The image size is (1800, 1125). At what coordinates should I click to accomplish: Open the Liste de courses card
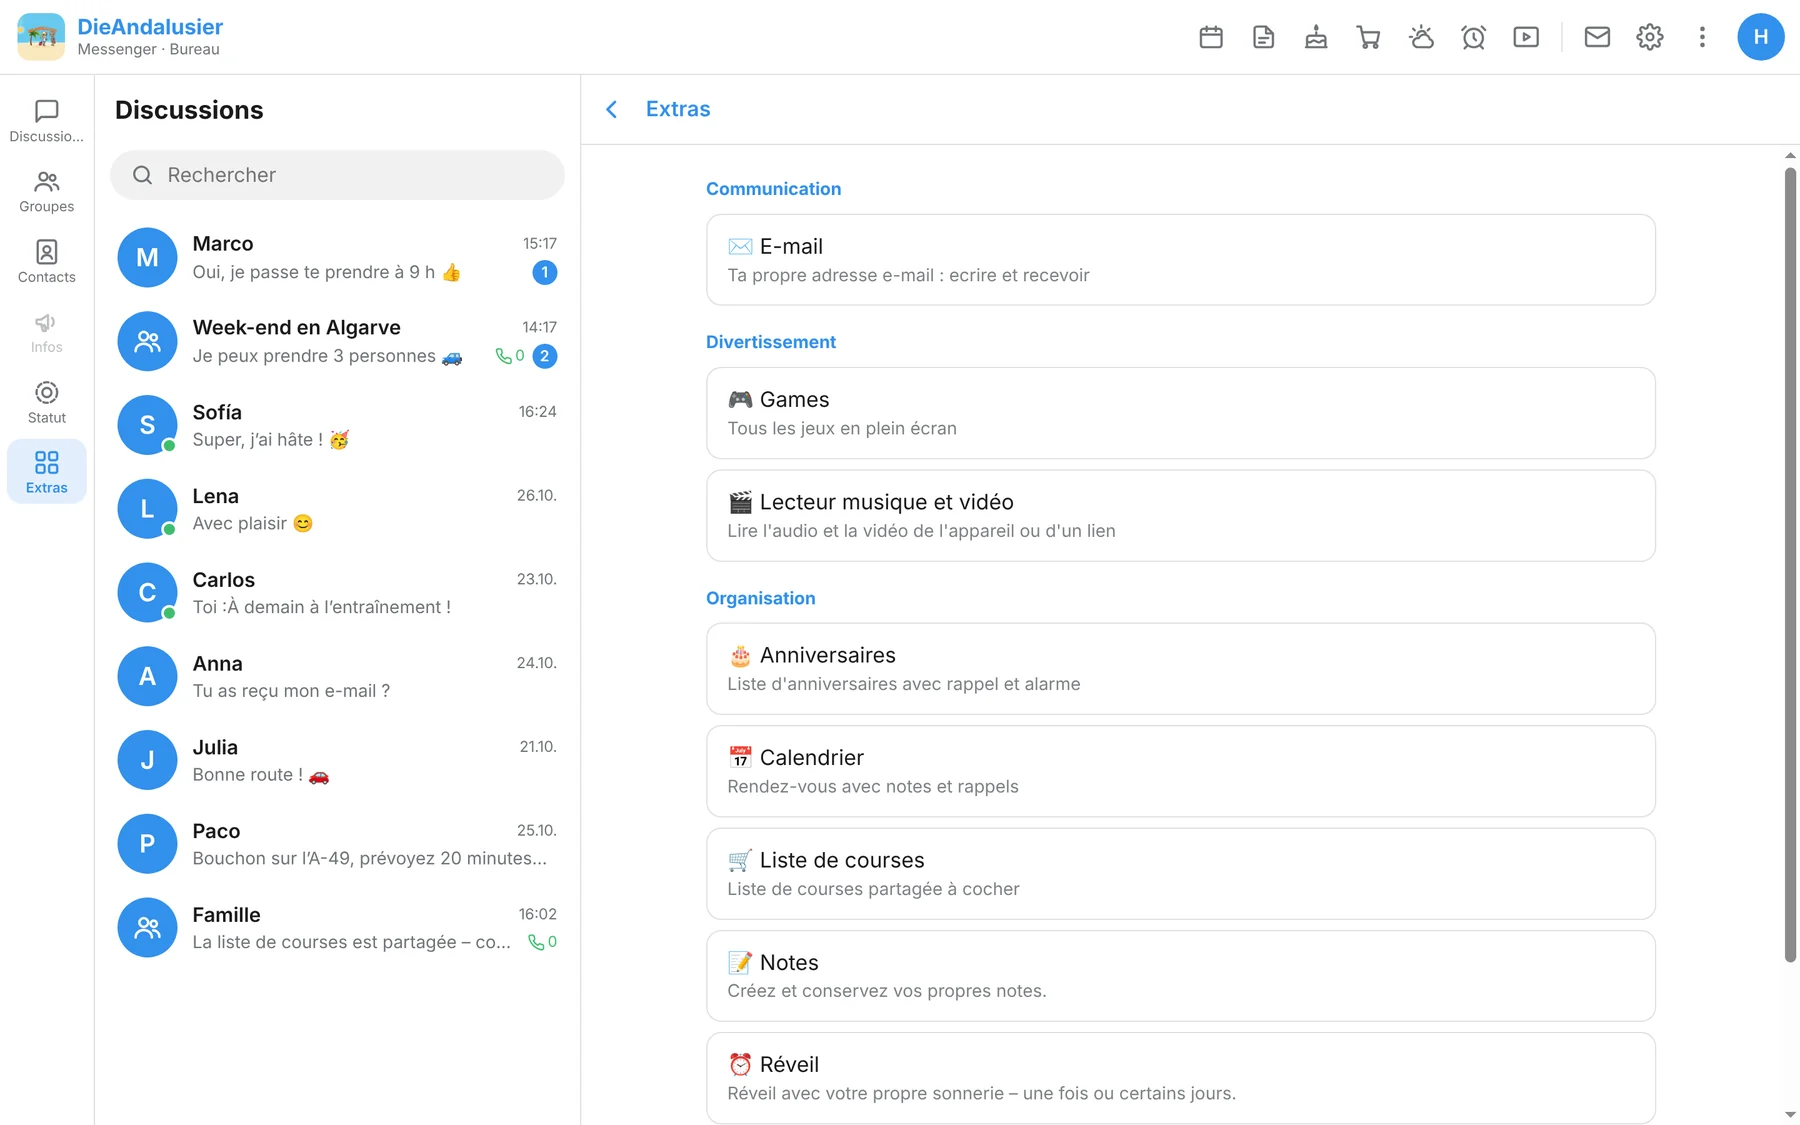coord(1180,874)
